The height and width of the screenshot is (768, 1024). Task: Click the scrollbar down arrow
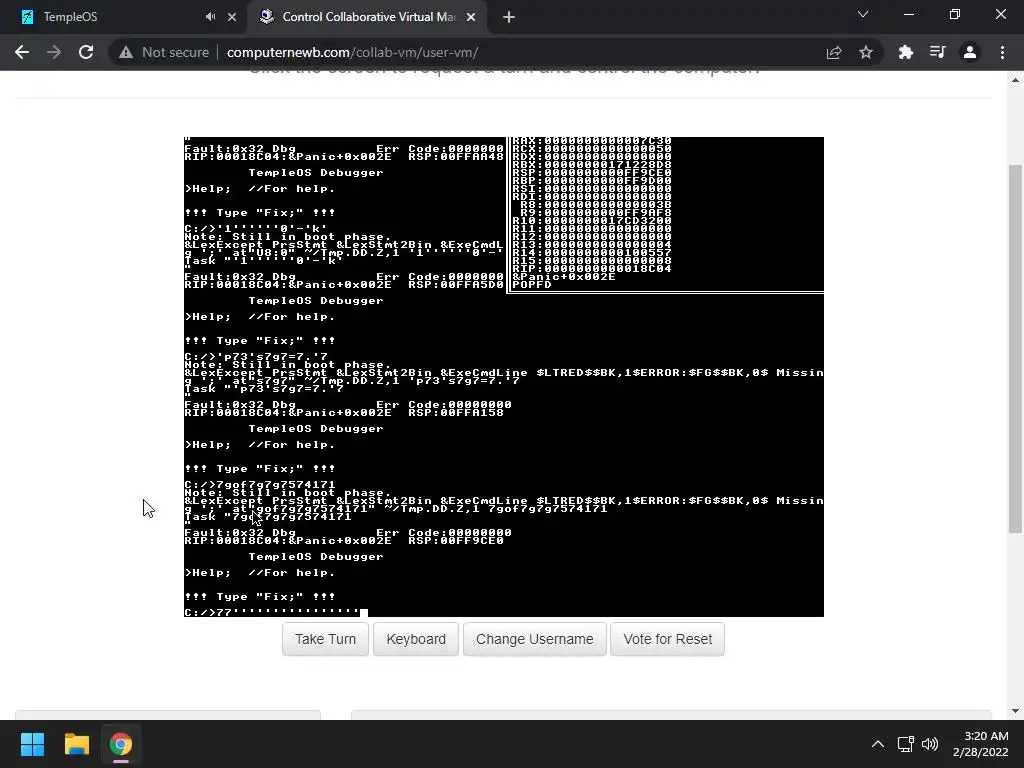[1015, 711]
